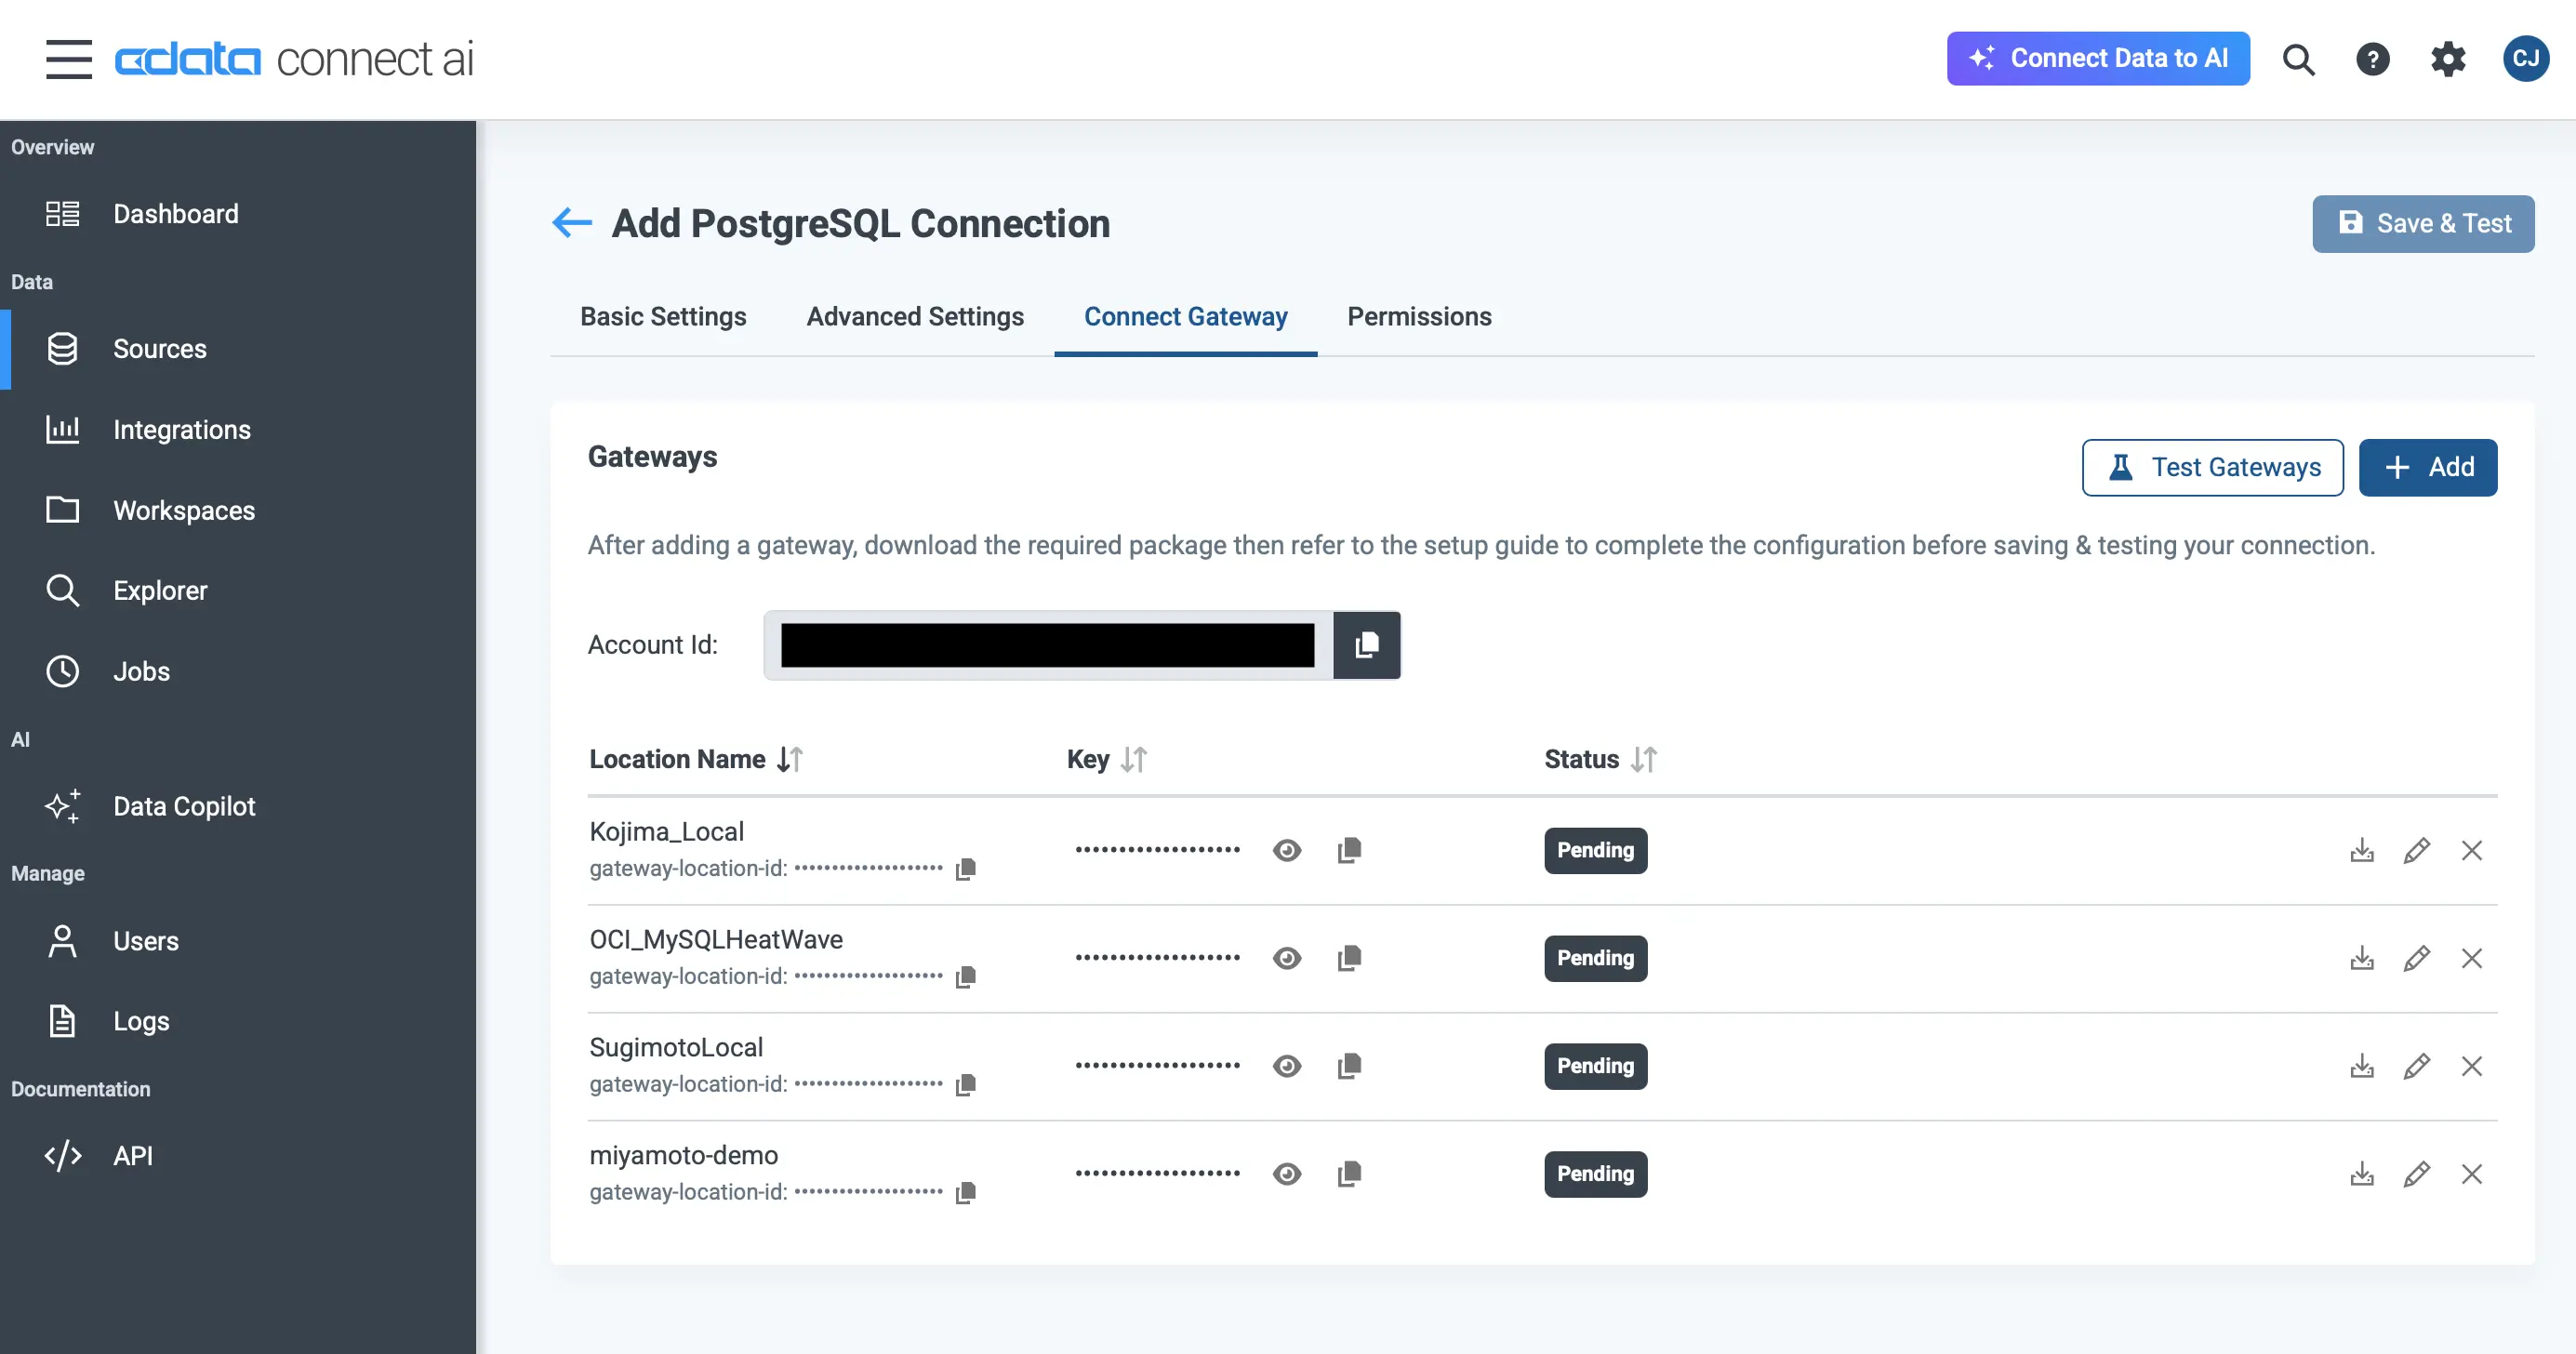Screen dimensions: 2576x1354
Task: Open the Permissions tab
Action: (x=1419, y=316)
